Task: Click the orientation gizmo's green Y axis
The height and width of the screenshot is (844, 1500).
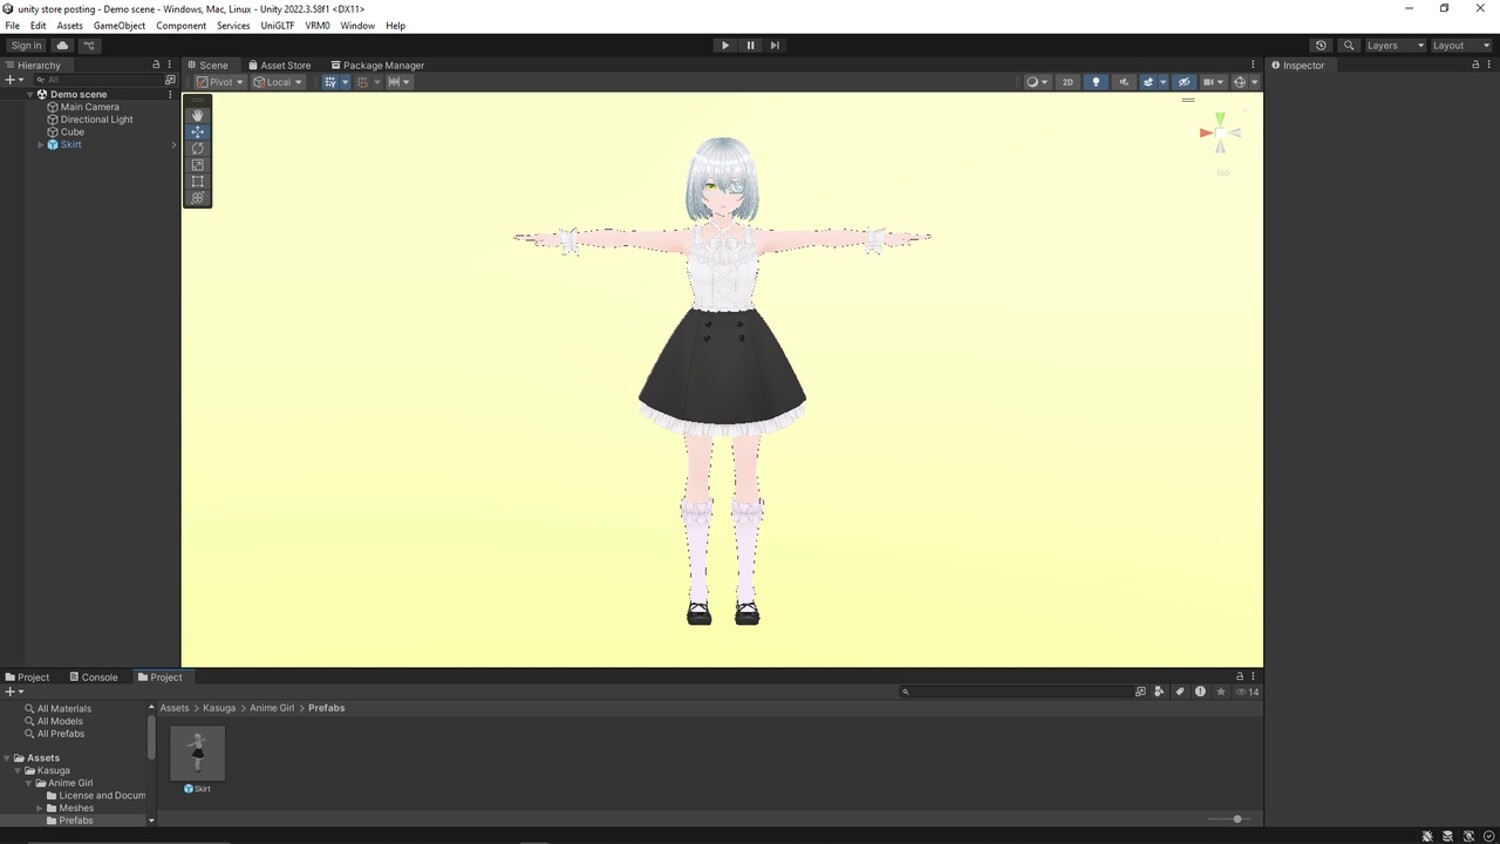Action: click(1220, 119)
